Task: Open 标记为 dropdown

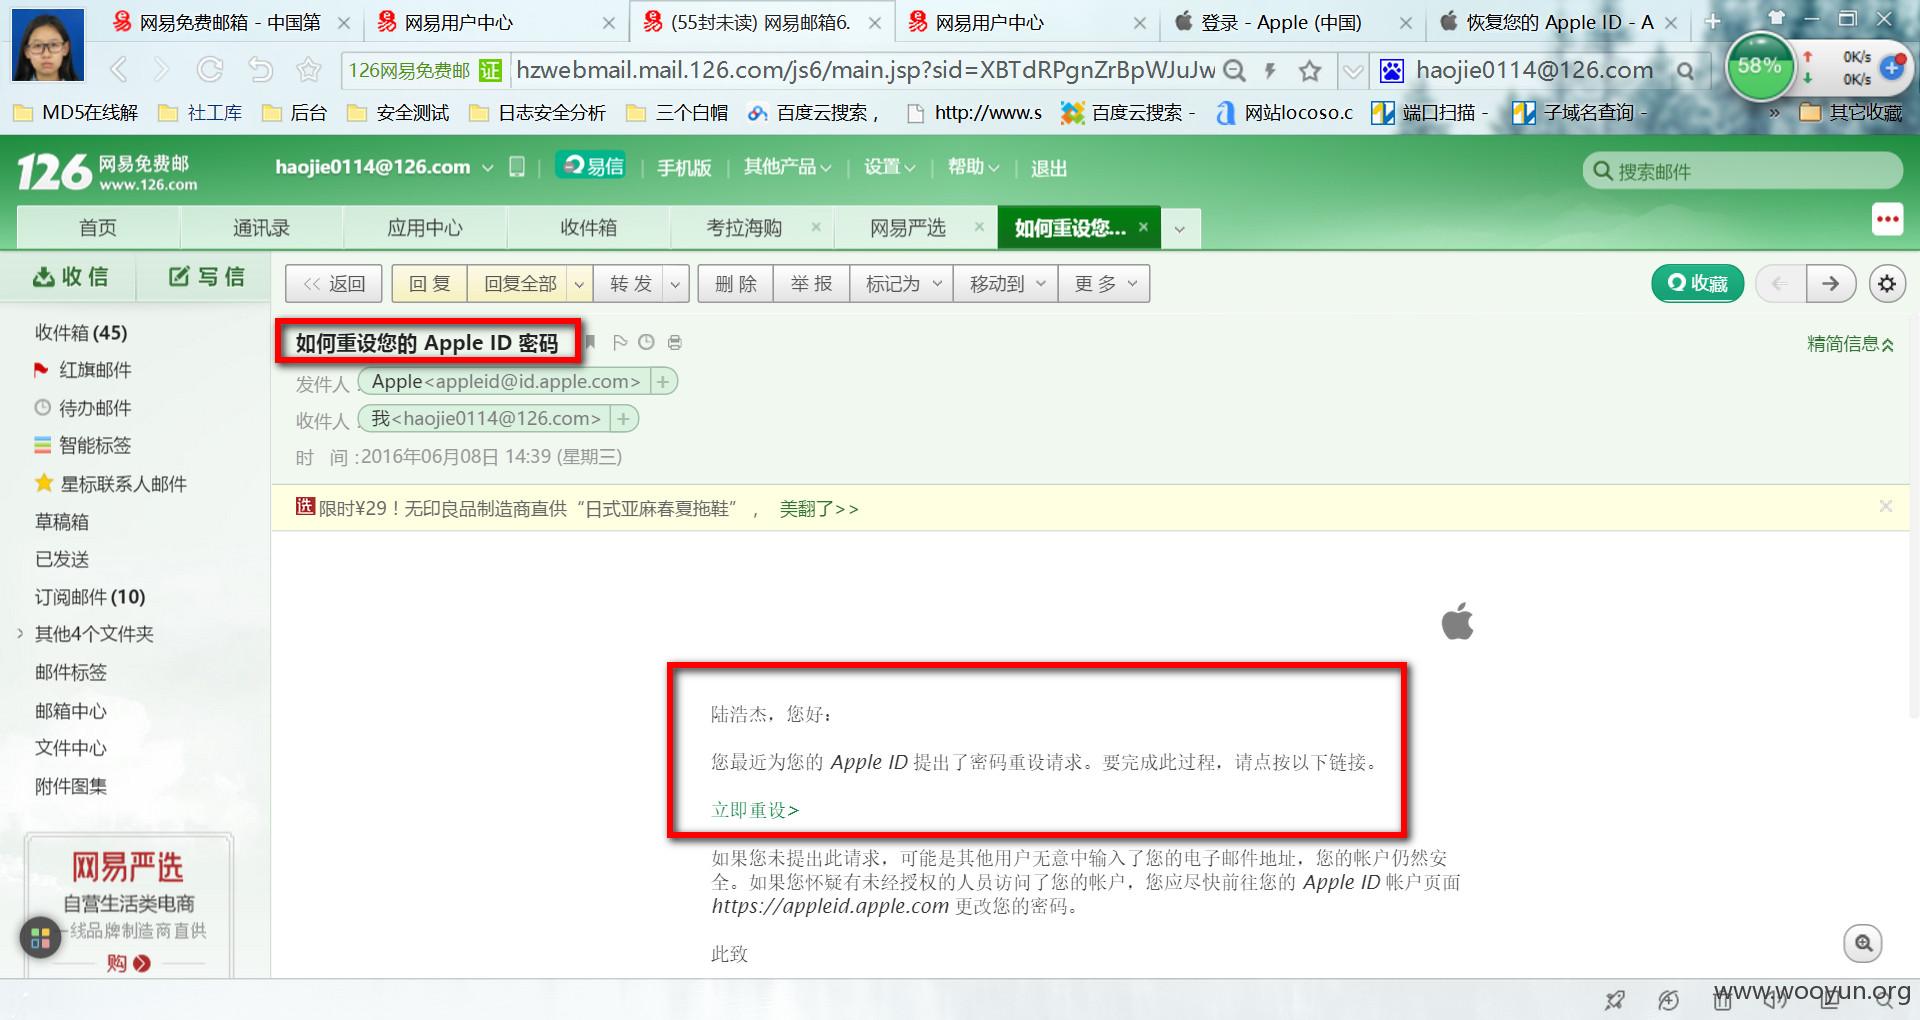Action: click(x=902, y=284)
